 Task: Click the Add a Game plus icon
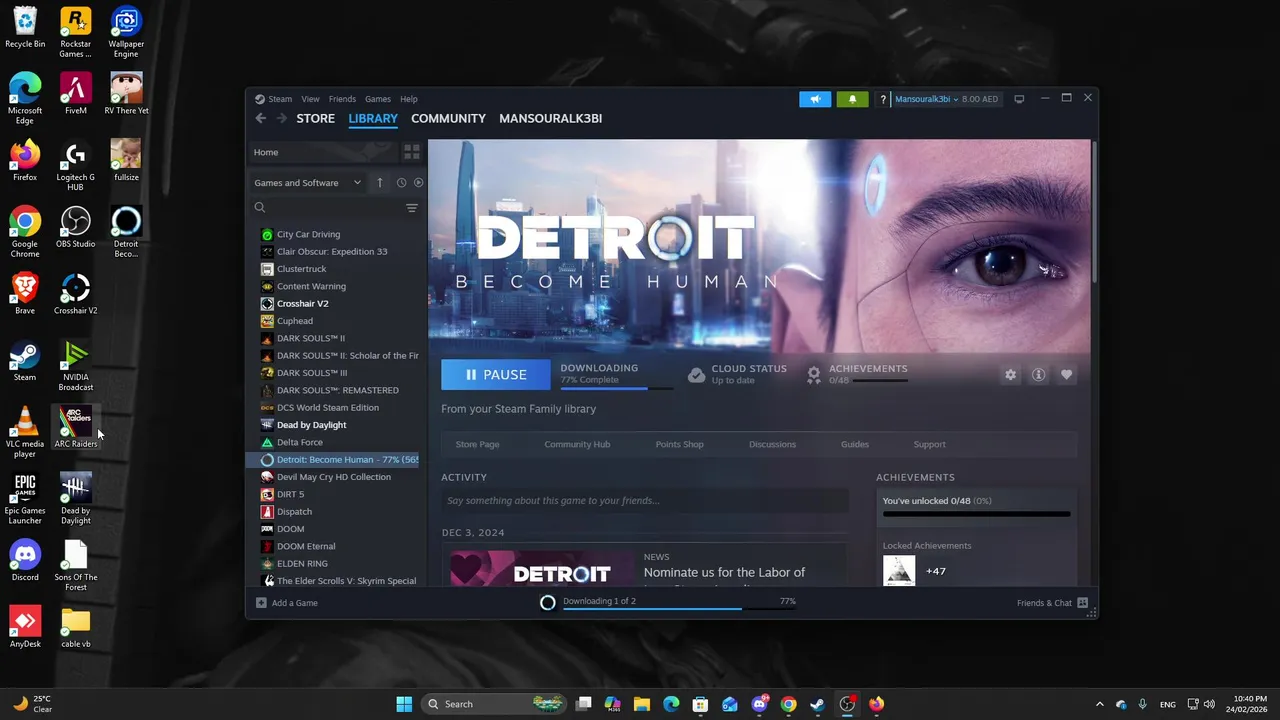(261, 603)
